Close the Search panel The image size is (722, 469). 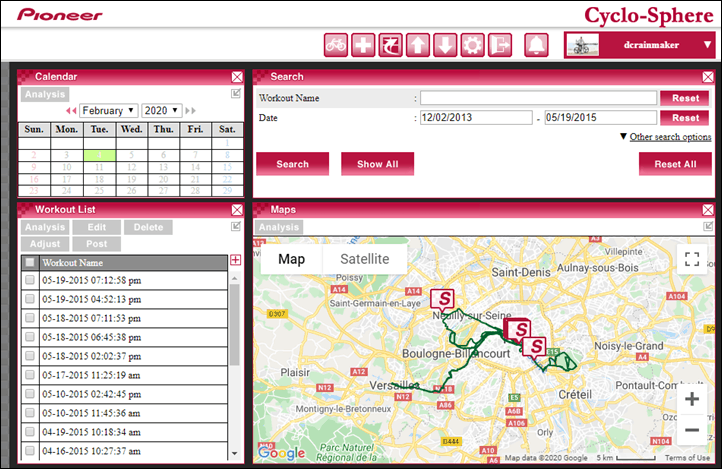708,77
